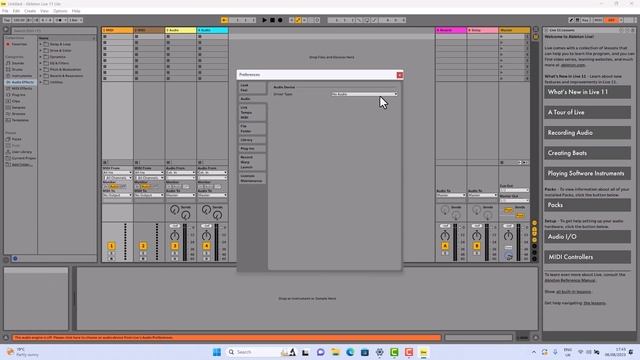Click What's New in Live 11 lesson
Viewport: 640px width, 360px height.
pos(587,92)
